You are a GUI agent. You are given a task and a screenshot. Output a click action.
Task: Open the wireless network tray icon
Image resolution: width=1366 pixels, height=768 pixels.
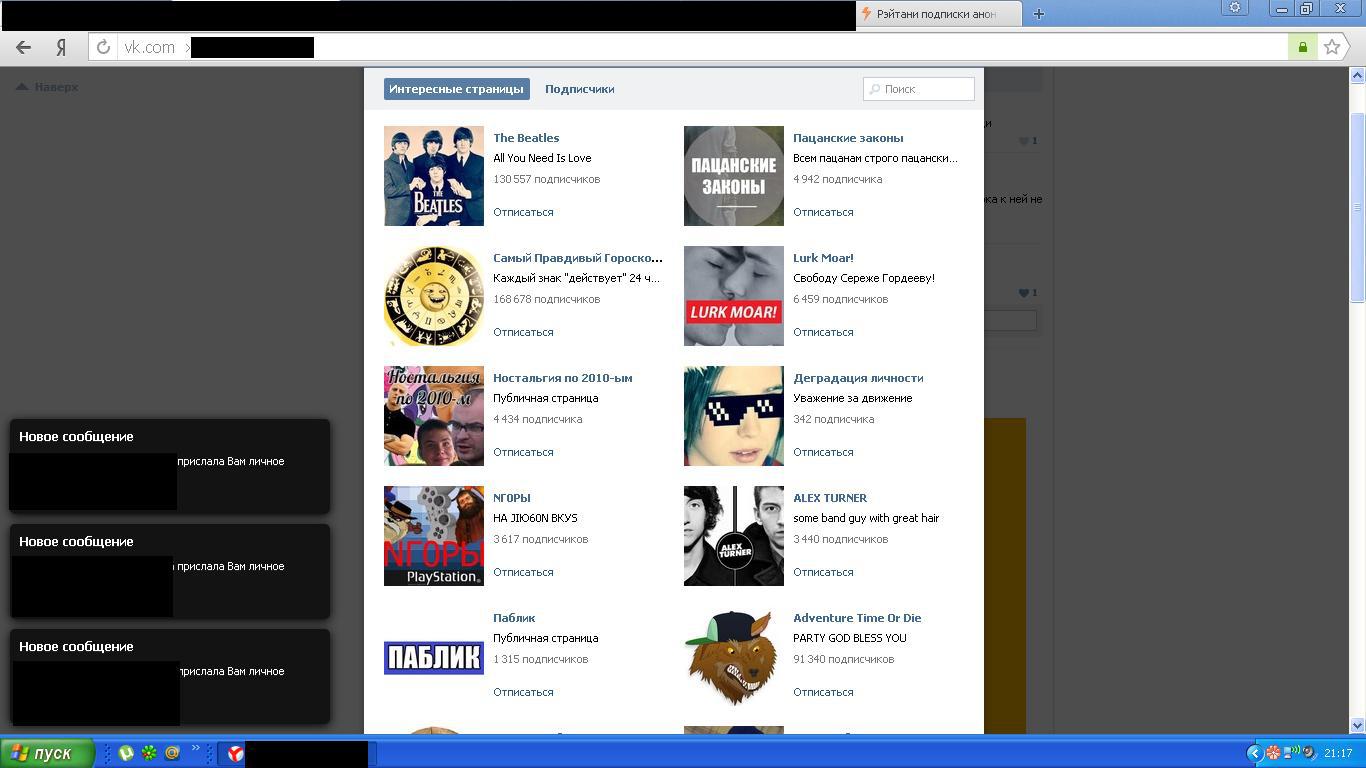pos(1291,753)
